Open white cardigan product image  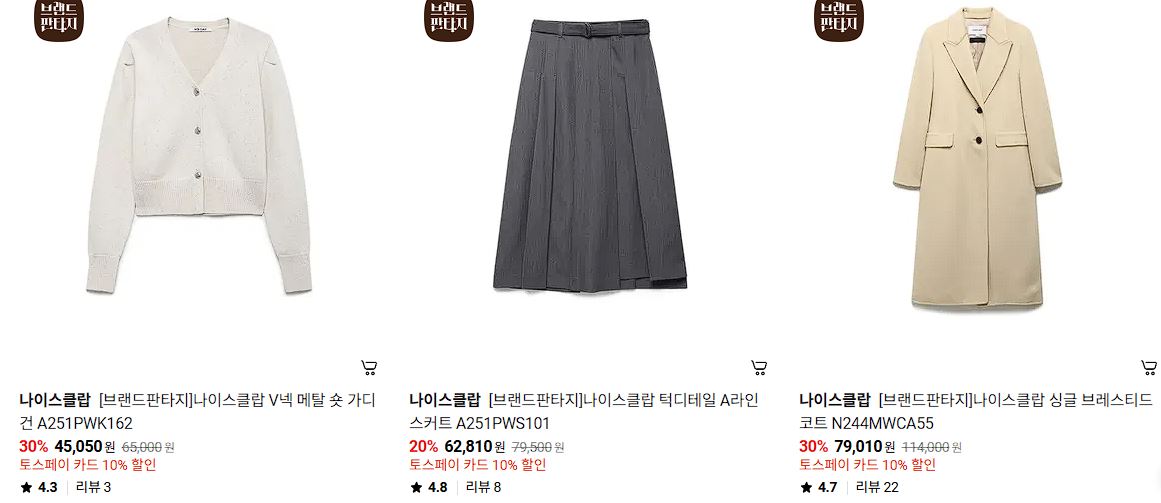pos(198,156)
